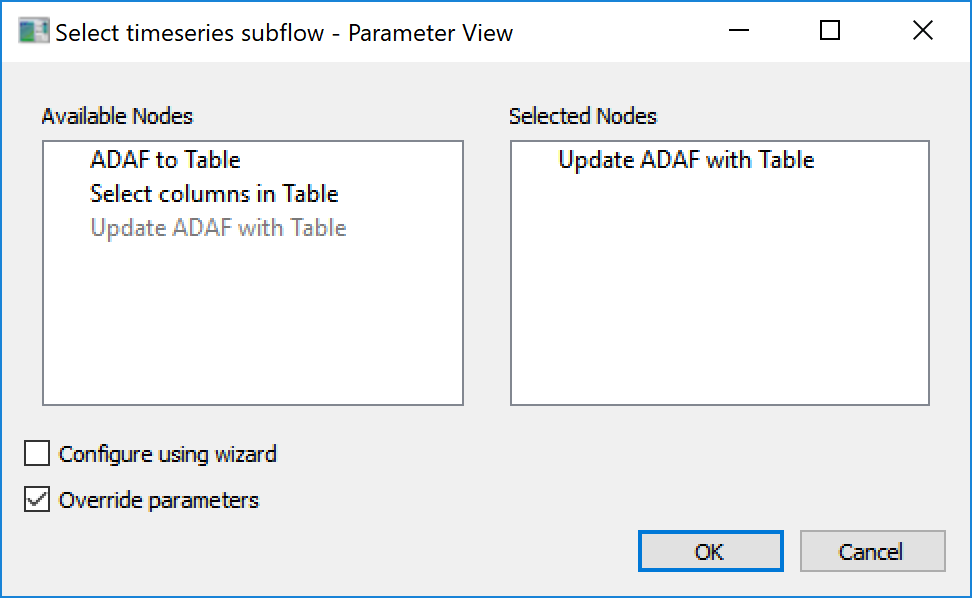Select 'ADAF to Table' in Available Nodes
Screen dimensions: 972x598
(x=165, y=160)
